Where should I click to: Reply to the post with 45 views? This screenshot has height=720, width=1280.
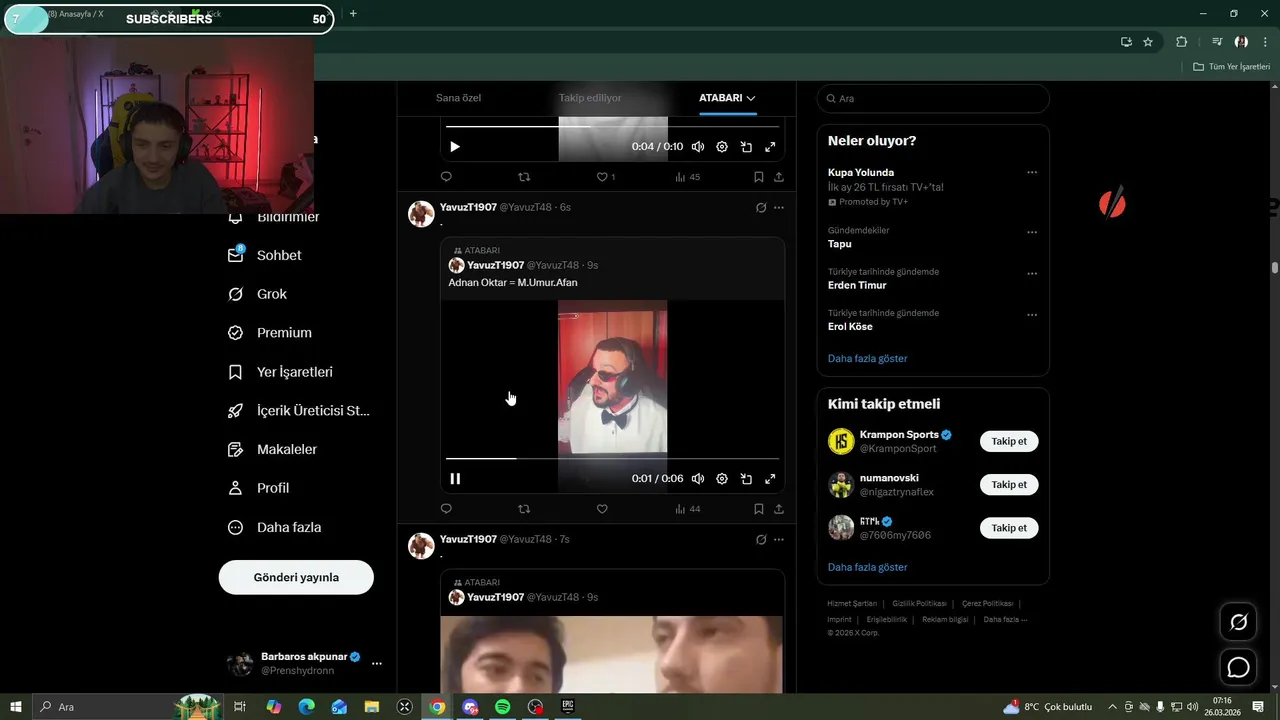tap(446, 177)
